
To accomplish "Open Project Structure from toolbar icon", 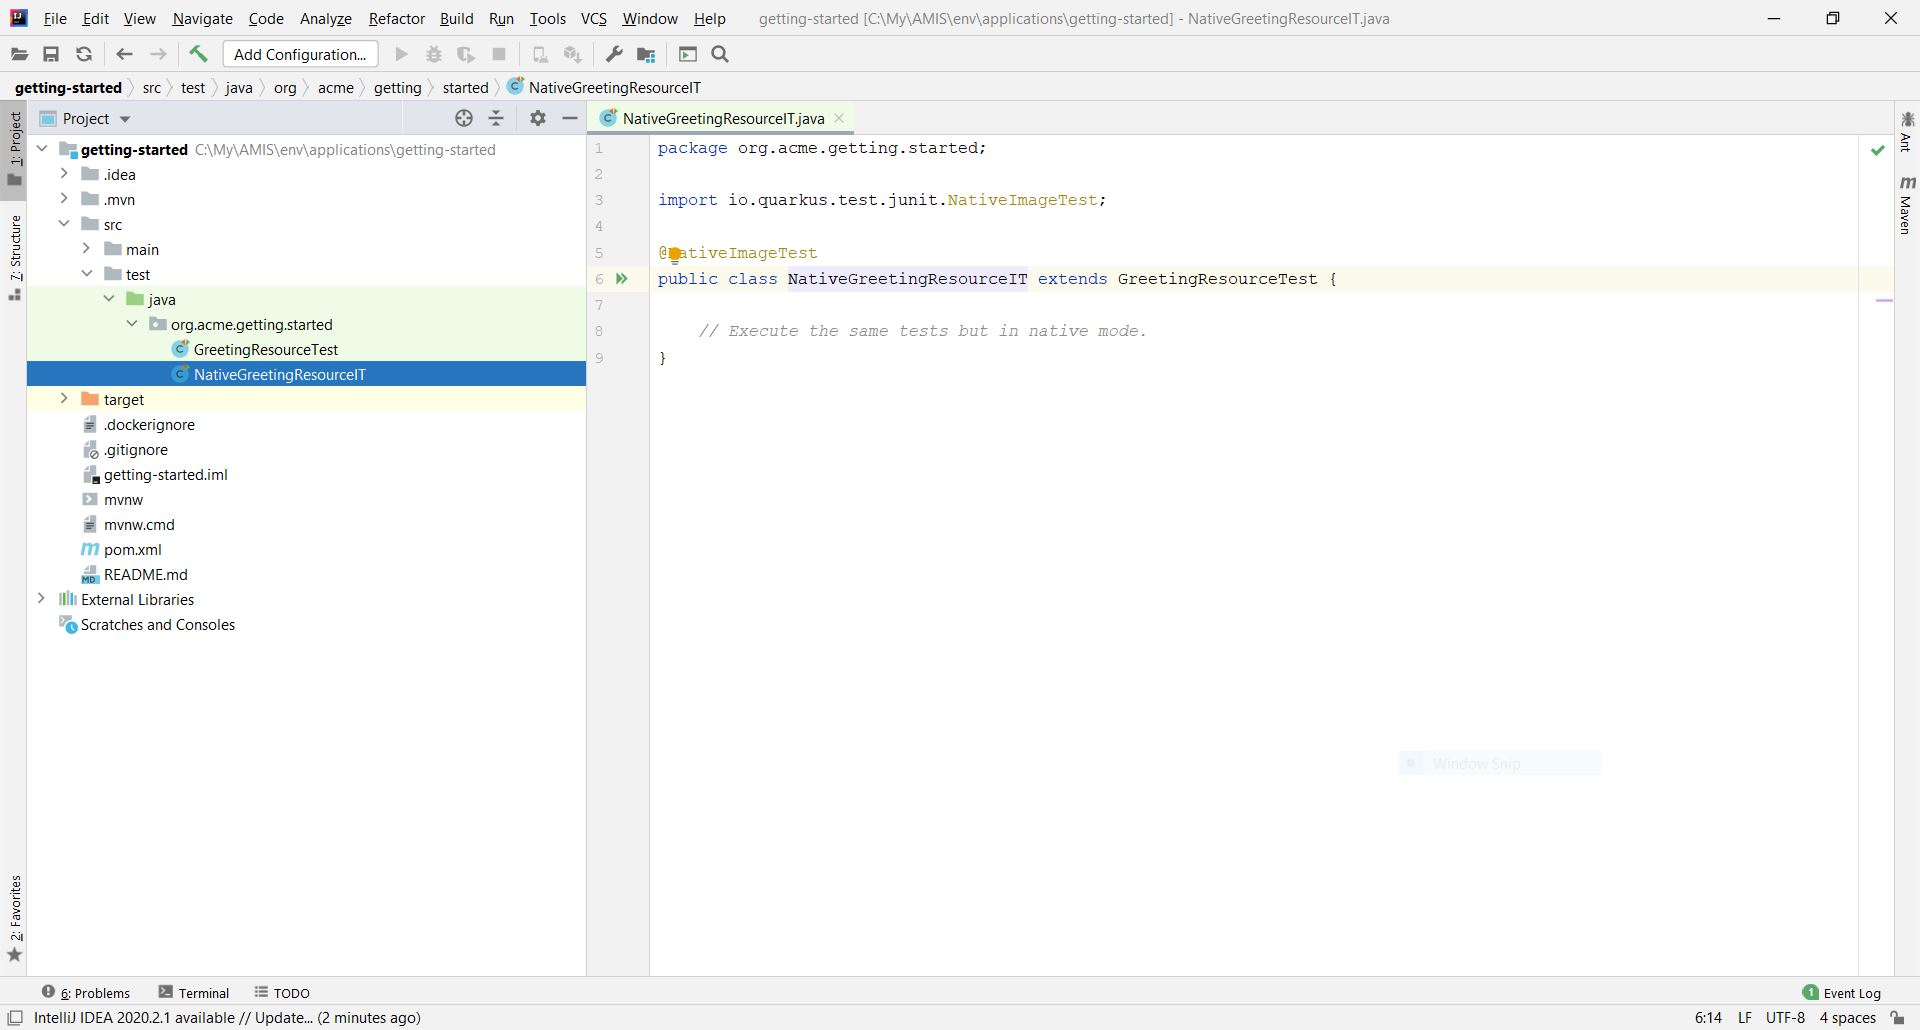I will point(646,54).
